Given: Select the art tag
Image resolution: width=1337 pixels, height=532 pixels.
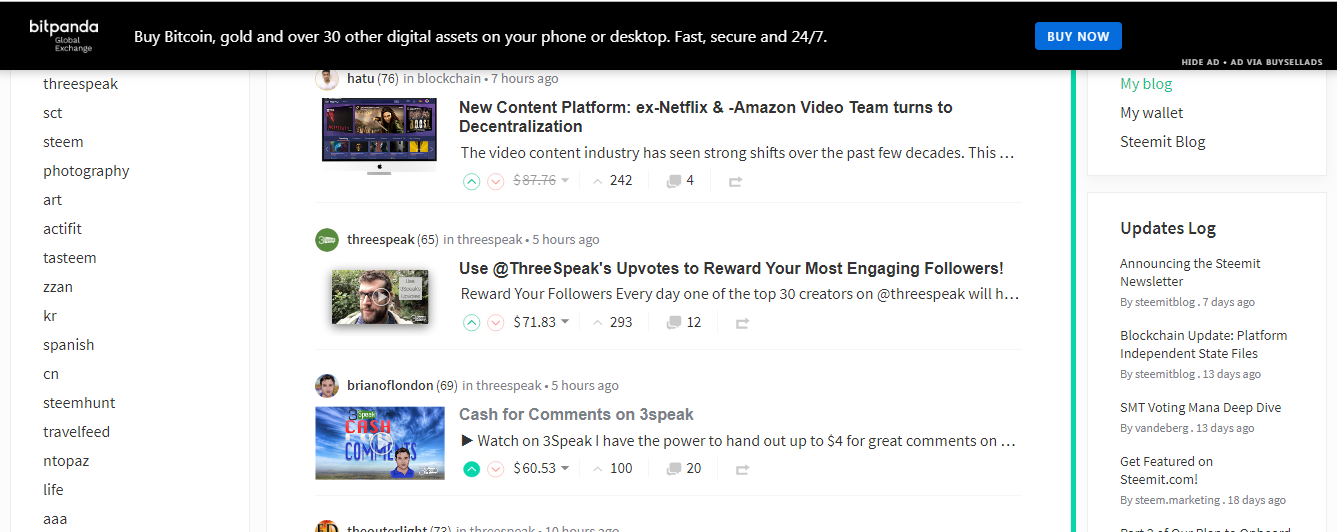Looking at the screenshot, I should point(52,200).
